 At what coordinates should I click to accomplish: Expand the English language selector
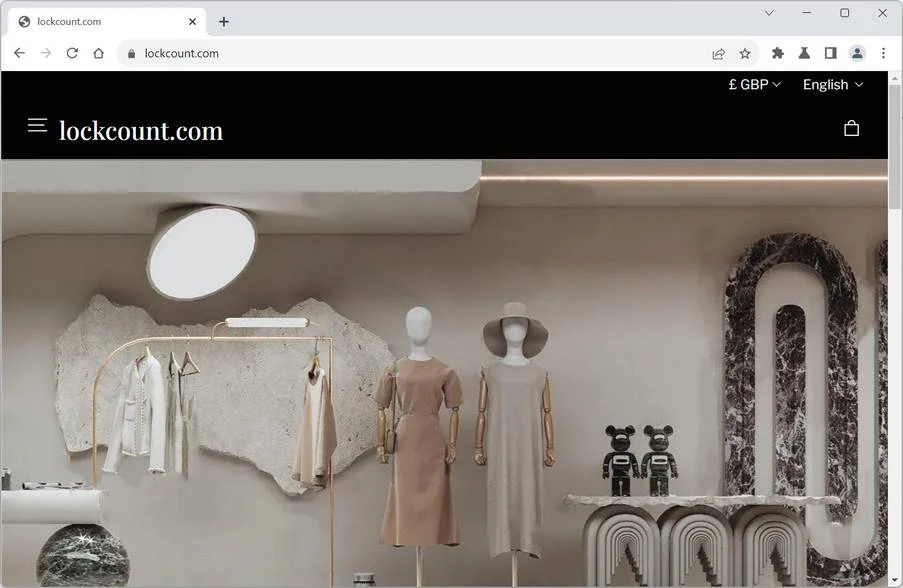point(833,85)
